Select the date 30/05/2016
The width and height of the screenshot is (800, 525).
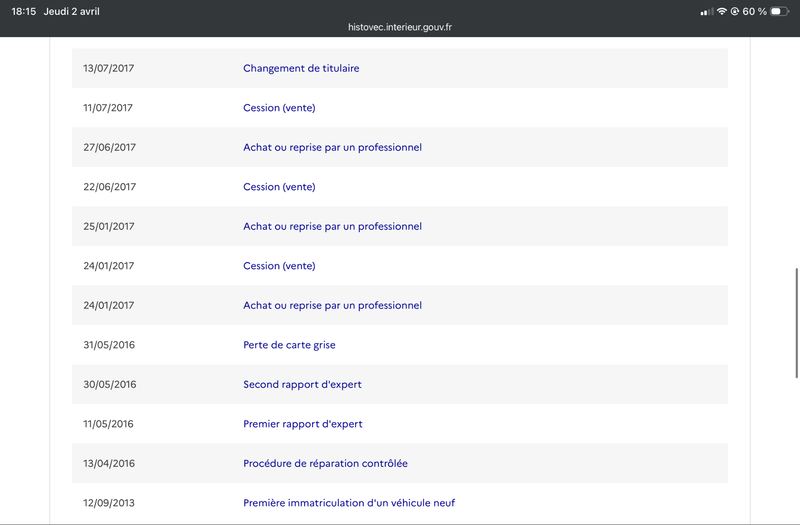tap(110, 384)
